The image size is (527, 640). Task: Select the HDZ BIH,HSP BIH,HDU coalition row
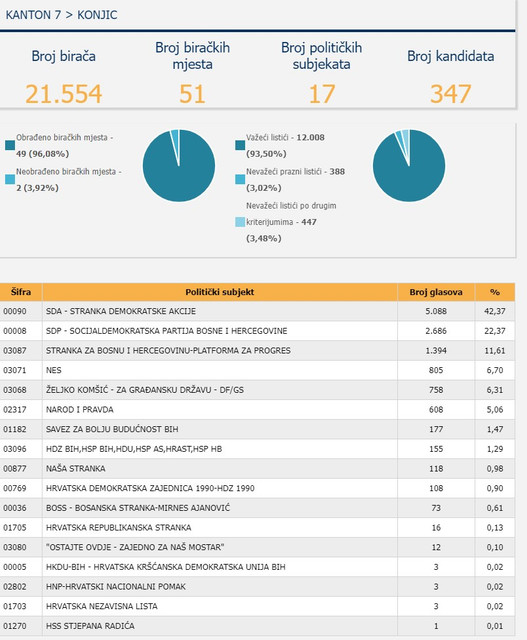[x=257, y=449]
